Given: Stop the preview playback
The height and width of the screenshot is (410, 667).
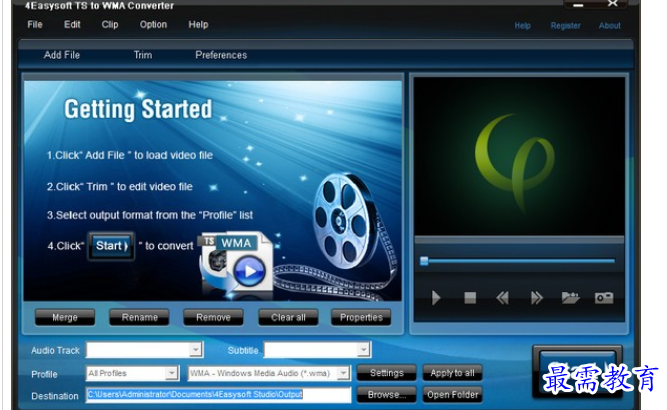Looking at the screenshot, I should tap(470, 298).
